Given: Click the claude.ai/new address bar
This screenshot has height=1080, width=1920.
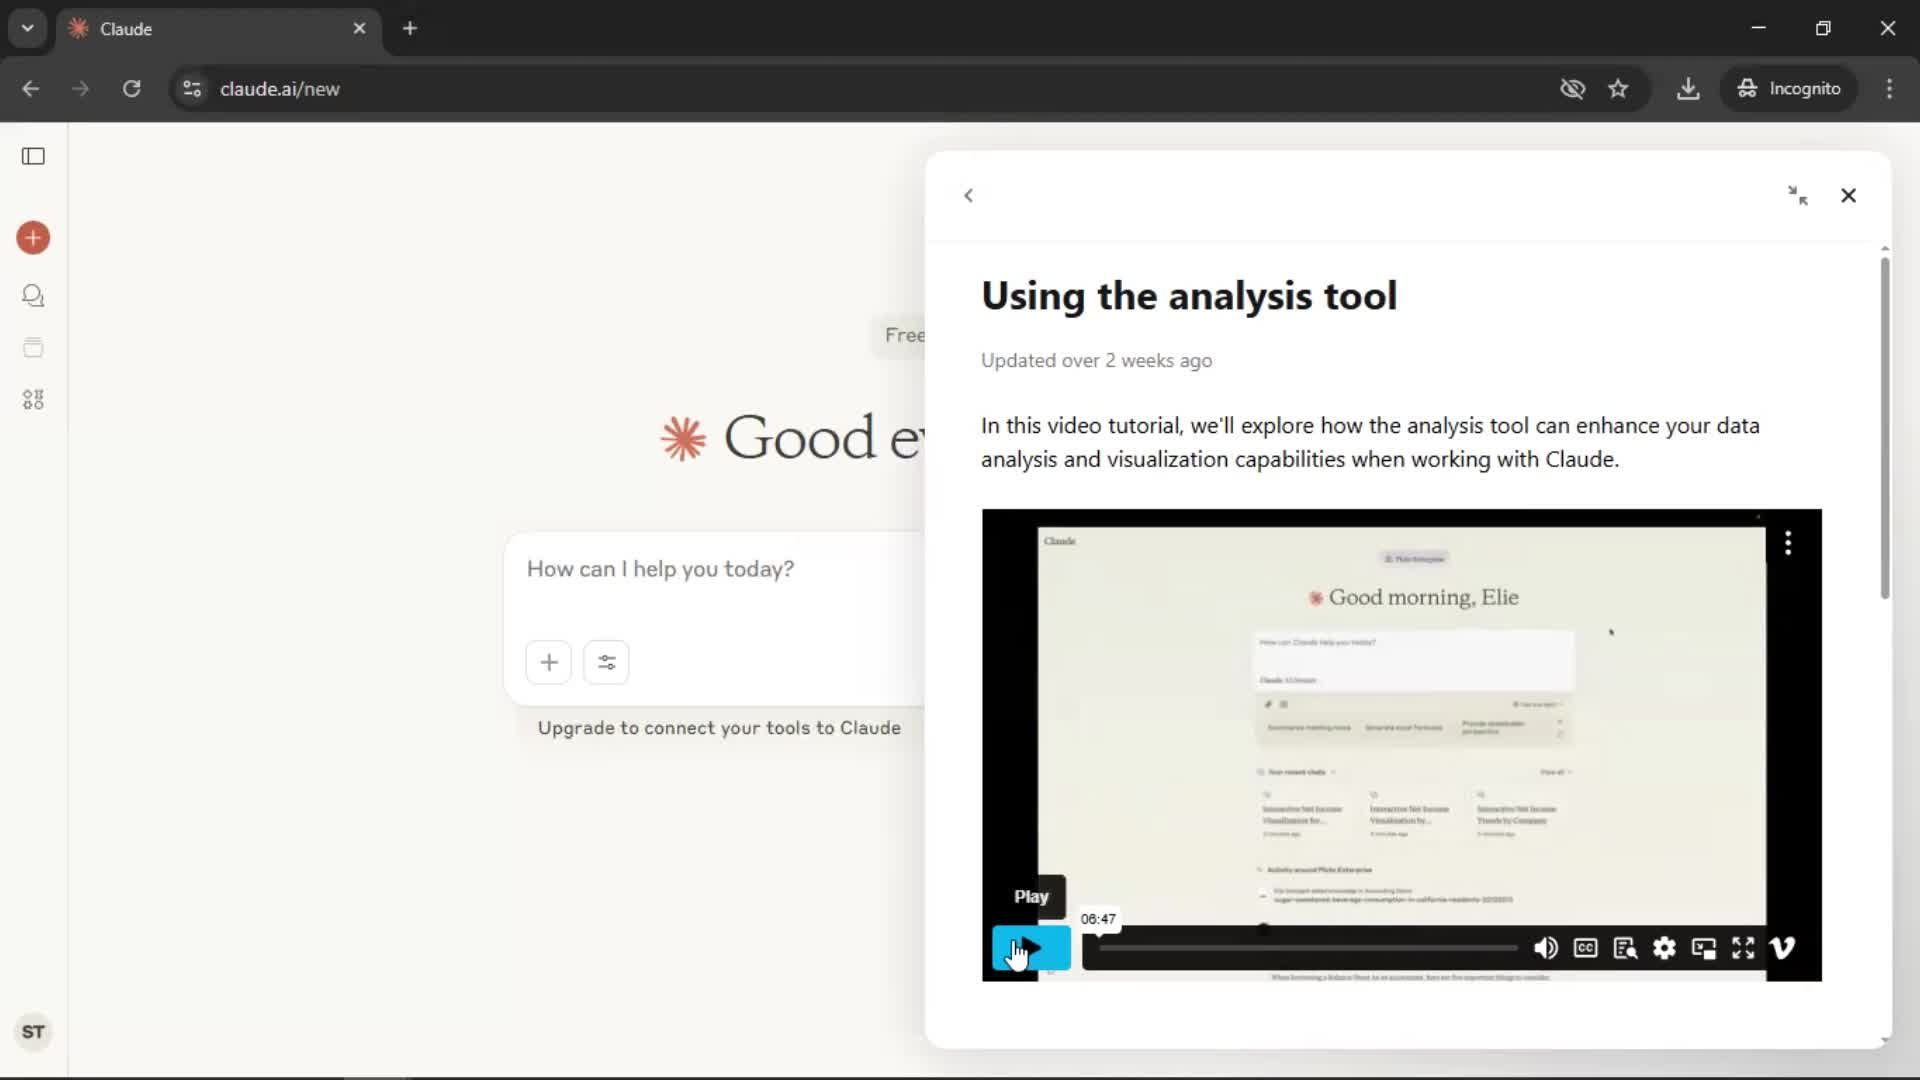Looking at the screenshot, I should [x=280, y=89].
